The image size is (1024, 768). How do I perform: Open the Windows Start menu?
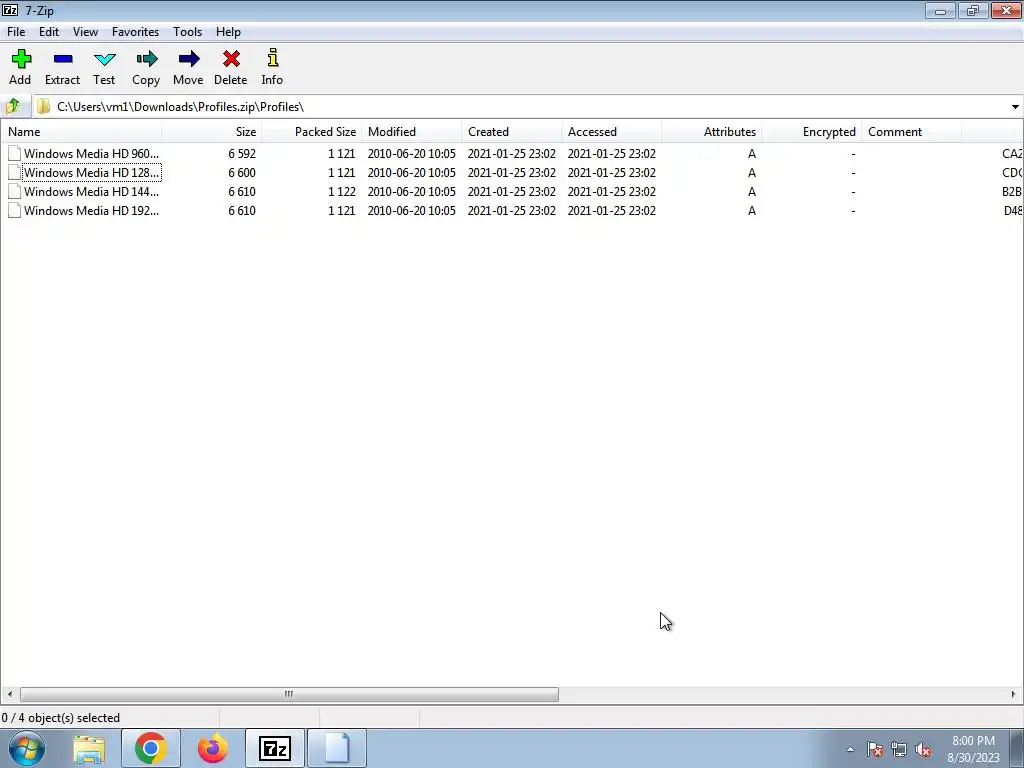pyautogui.click(x=27, y=748)
